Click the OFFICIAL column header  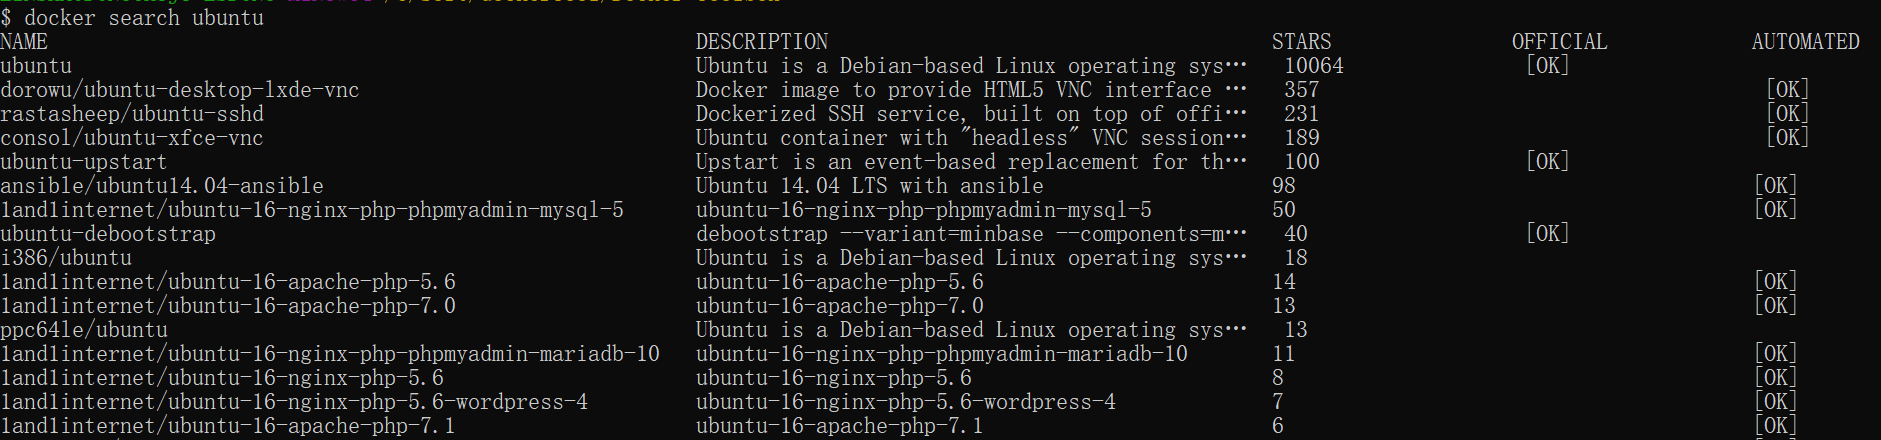[1559, 42]
